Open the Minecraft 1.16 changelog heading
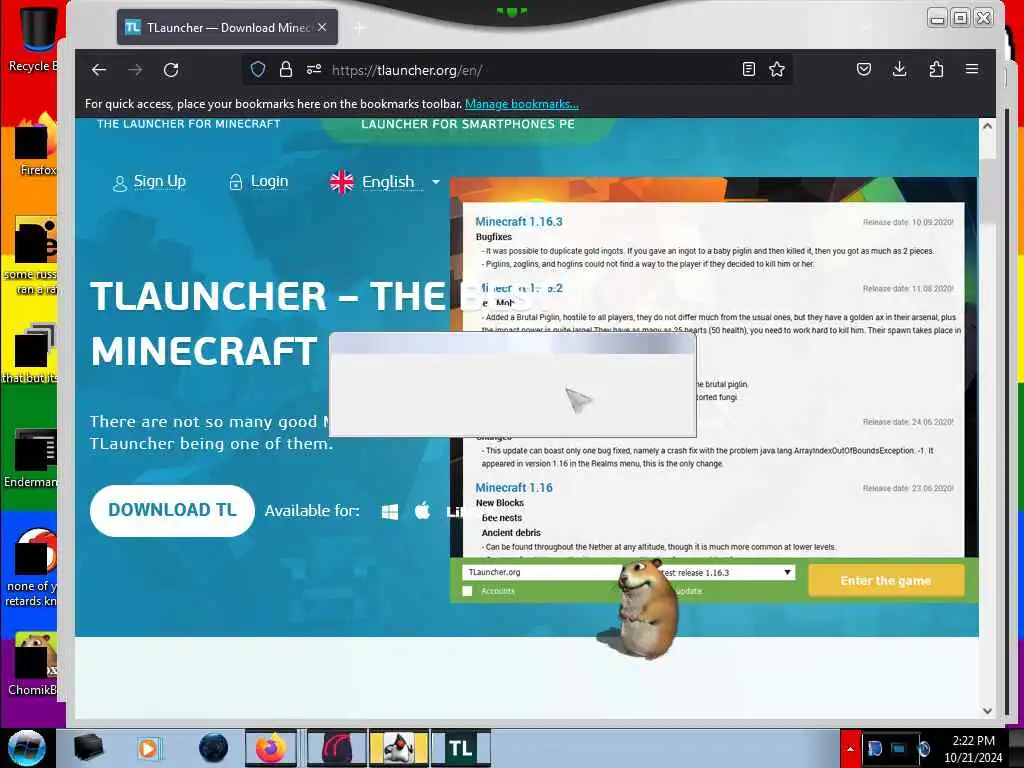 514,487
